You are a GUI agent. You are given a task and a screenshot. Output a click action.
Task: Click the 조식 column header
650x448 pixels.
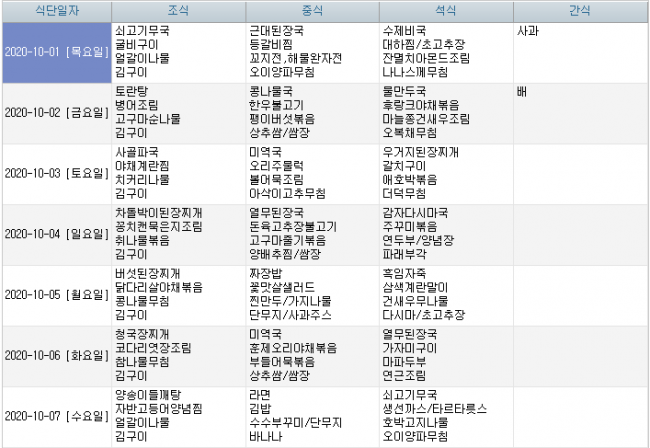point(178,12)
